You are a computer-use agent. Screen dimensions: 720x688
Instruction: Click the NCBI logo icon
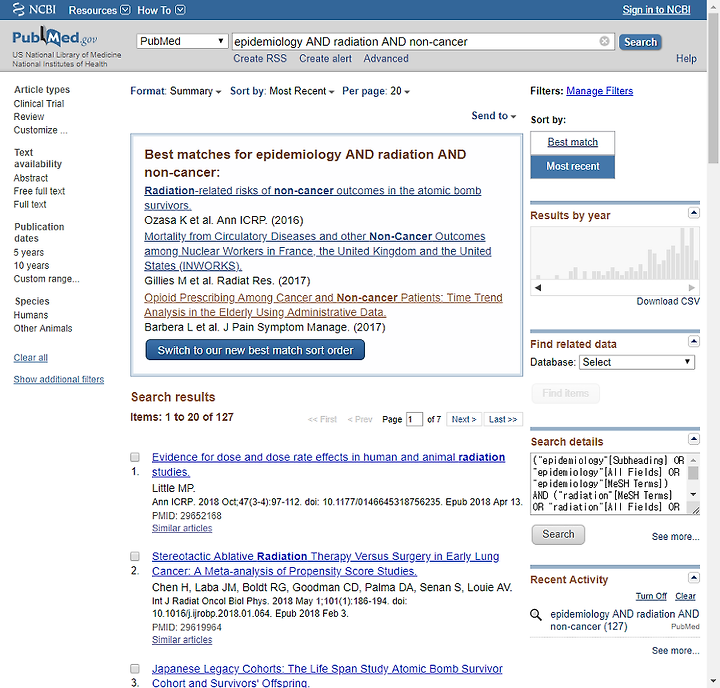18,9
